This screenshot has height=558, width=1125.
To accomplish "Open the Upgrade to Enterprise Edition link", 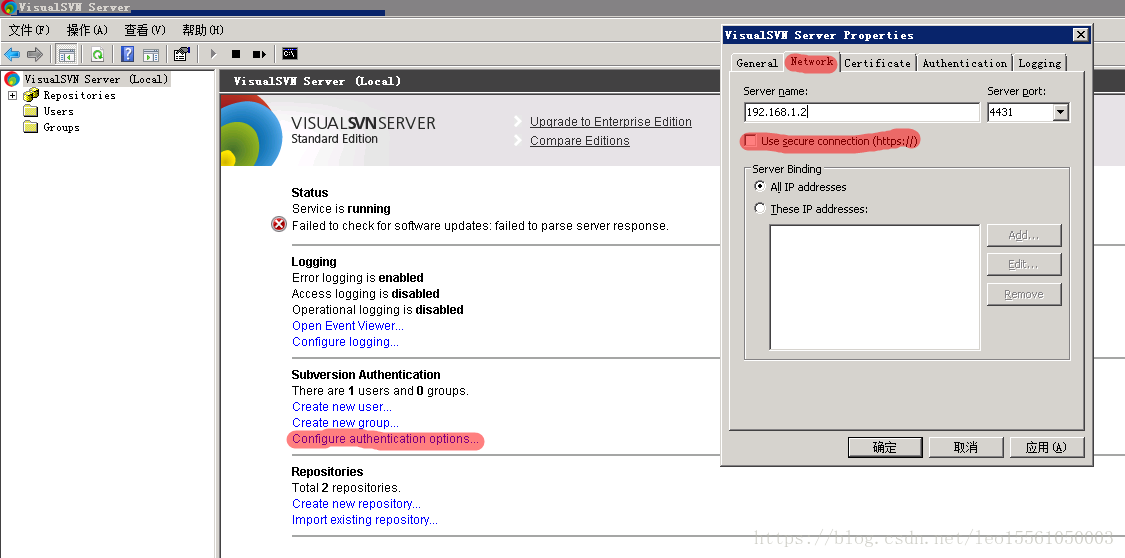I will [611, 122].
